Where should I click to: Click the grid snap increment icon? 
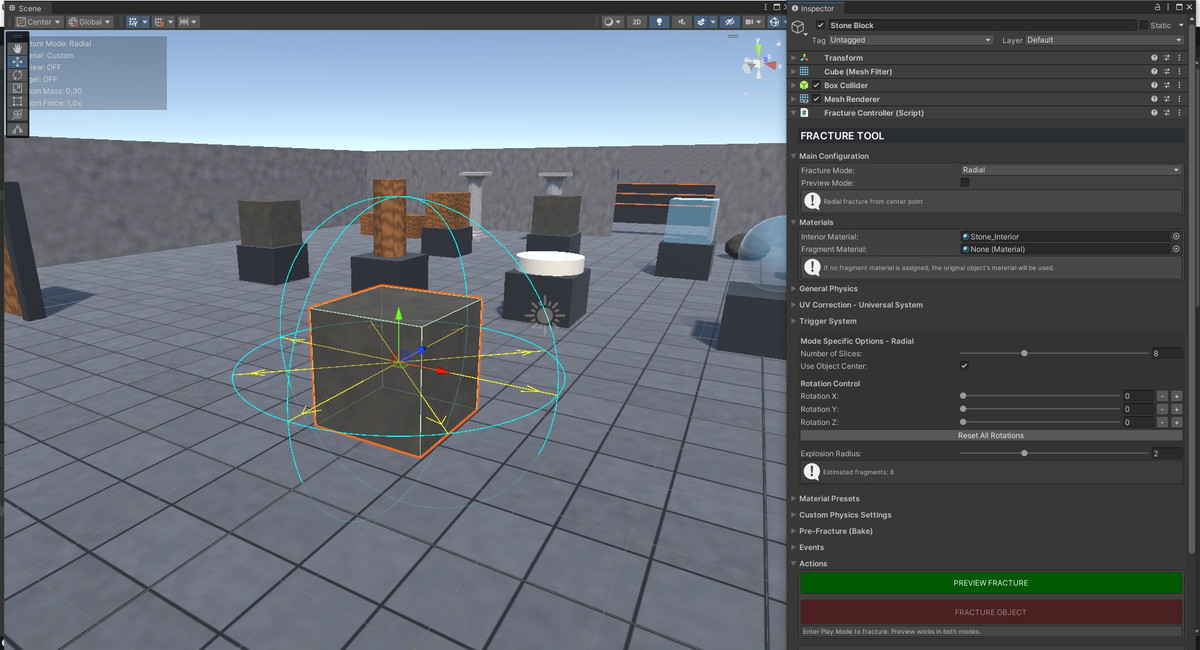[159, 21]
